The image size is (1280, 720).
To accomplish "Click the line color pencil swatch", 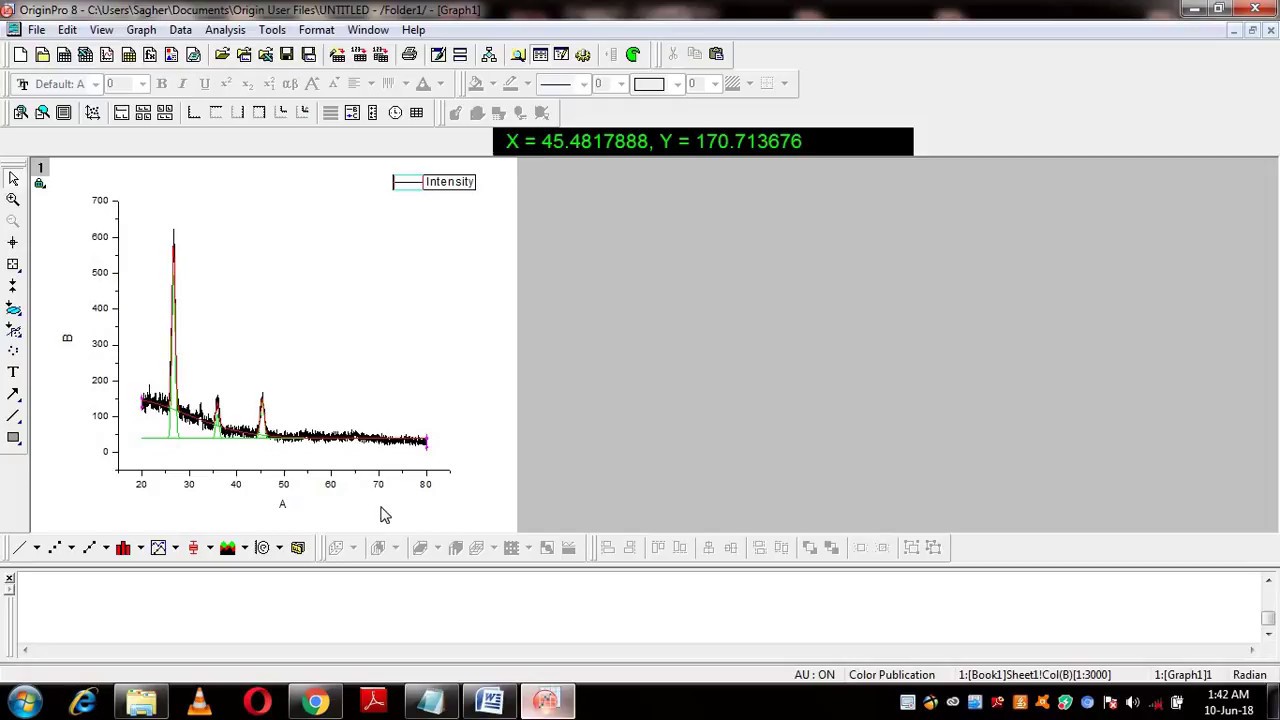I will [510, 84].
